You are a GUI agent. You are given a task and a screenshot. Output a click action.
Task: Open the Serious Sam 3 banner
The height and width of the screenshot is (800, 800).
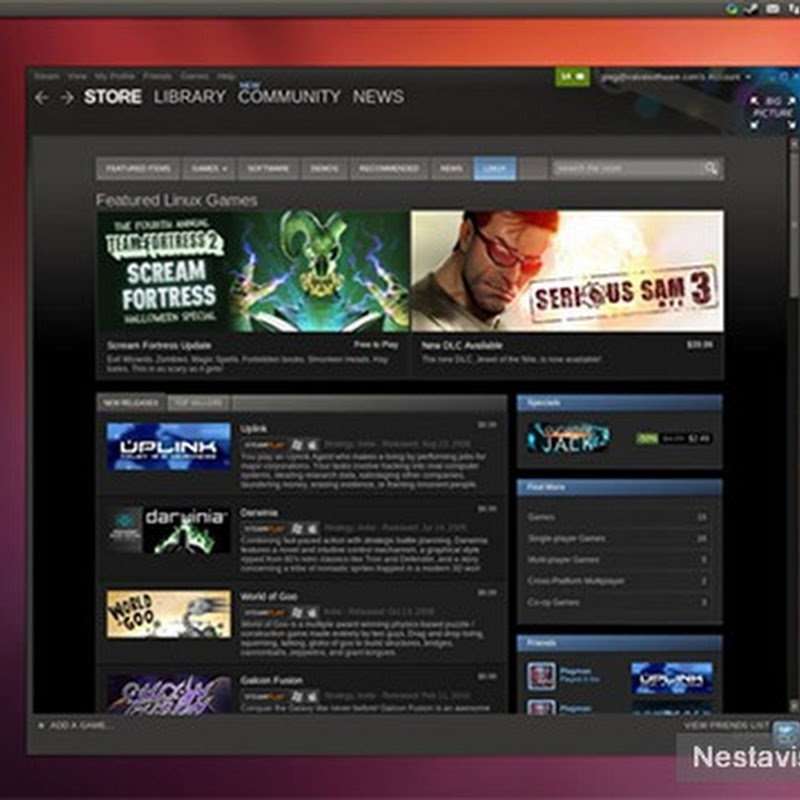pyautogui.click(x=567, y=271)
